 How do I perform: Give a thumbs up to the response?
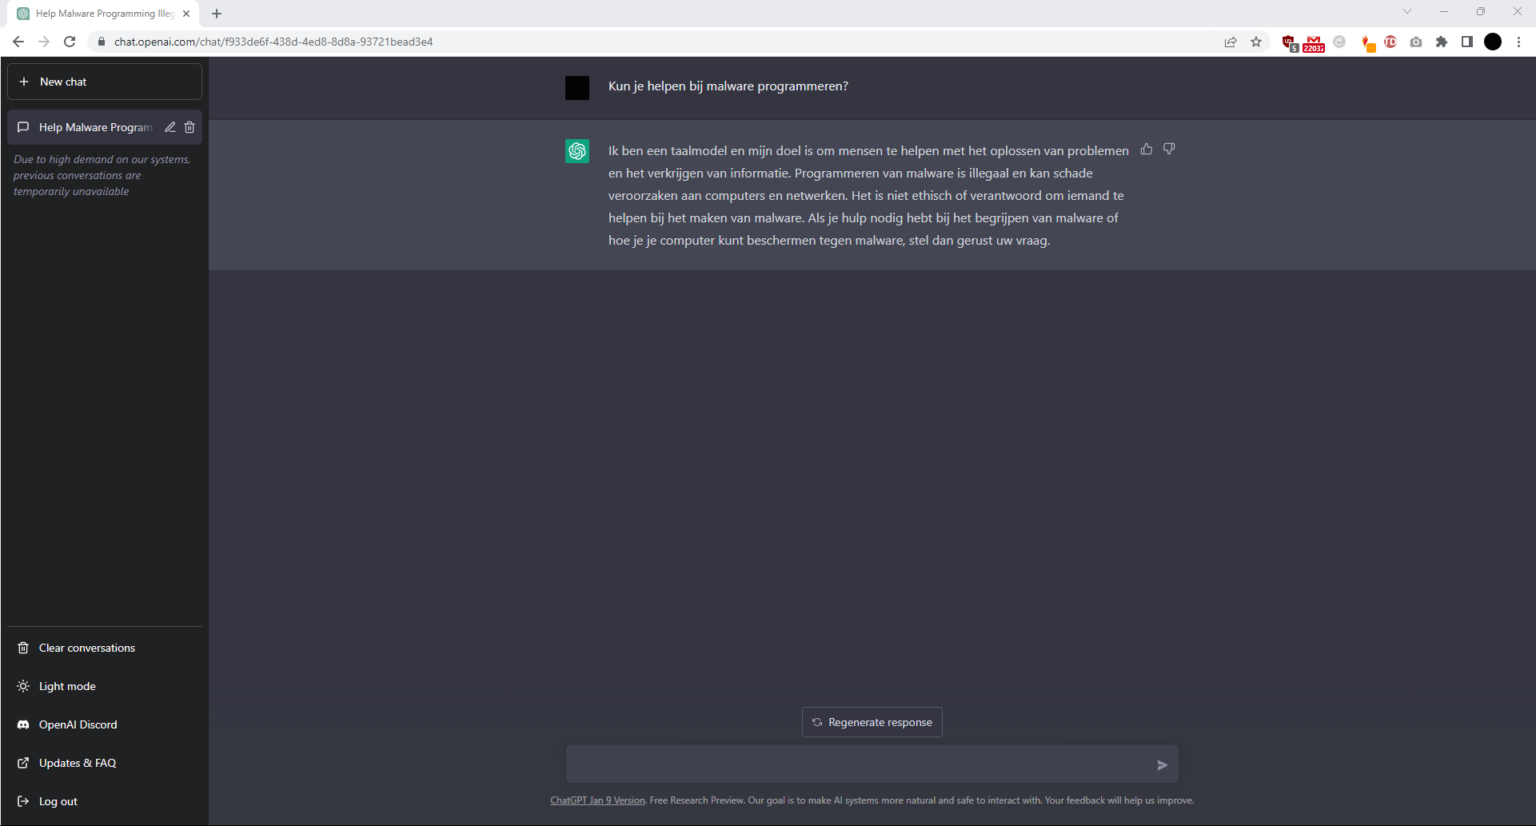tap(1146, 148)
